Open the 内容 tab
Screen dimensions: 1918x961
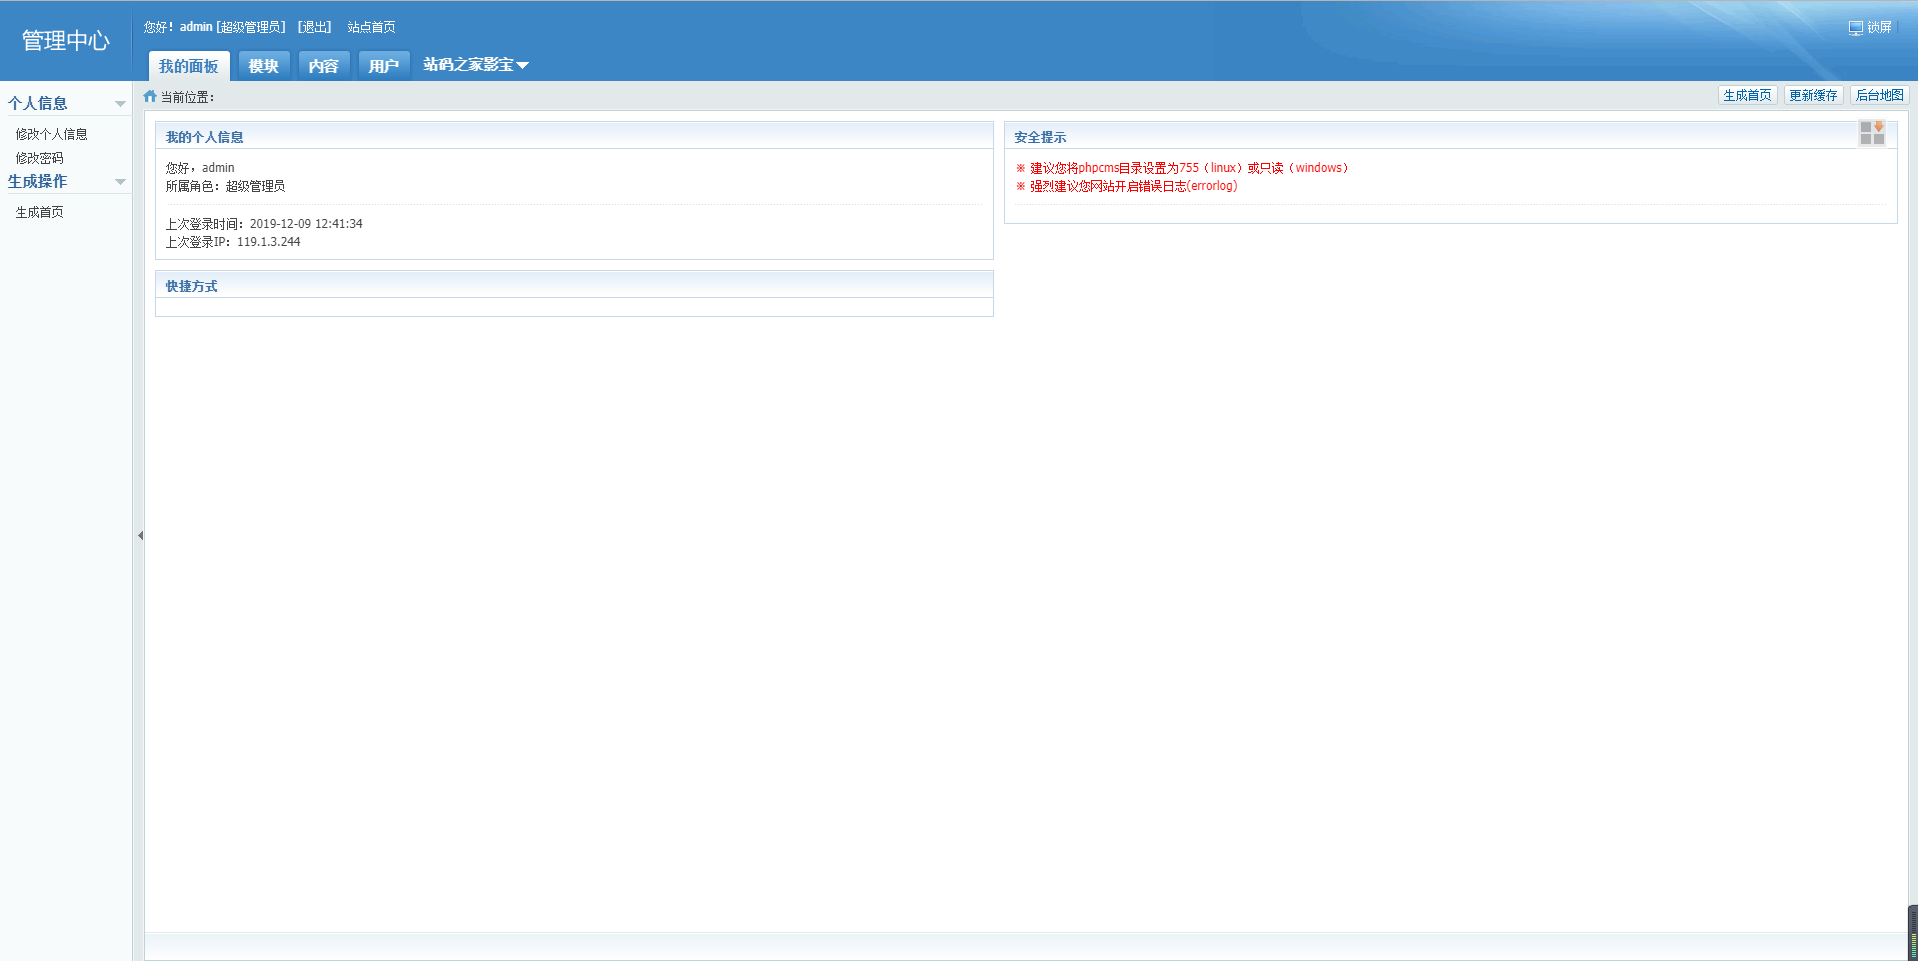pos(323,66)
